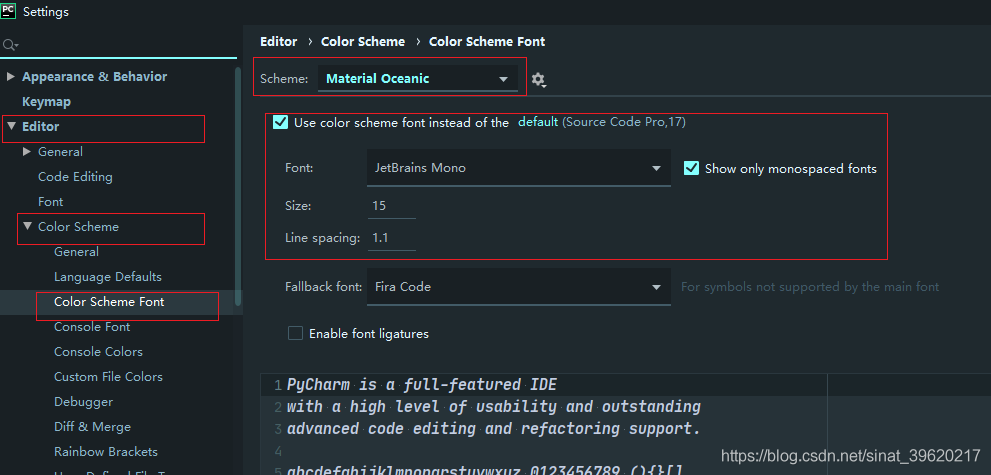Click the search magnifier icon
The image size is (991, 475).
coord(10,45)
